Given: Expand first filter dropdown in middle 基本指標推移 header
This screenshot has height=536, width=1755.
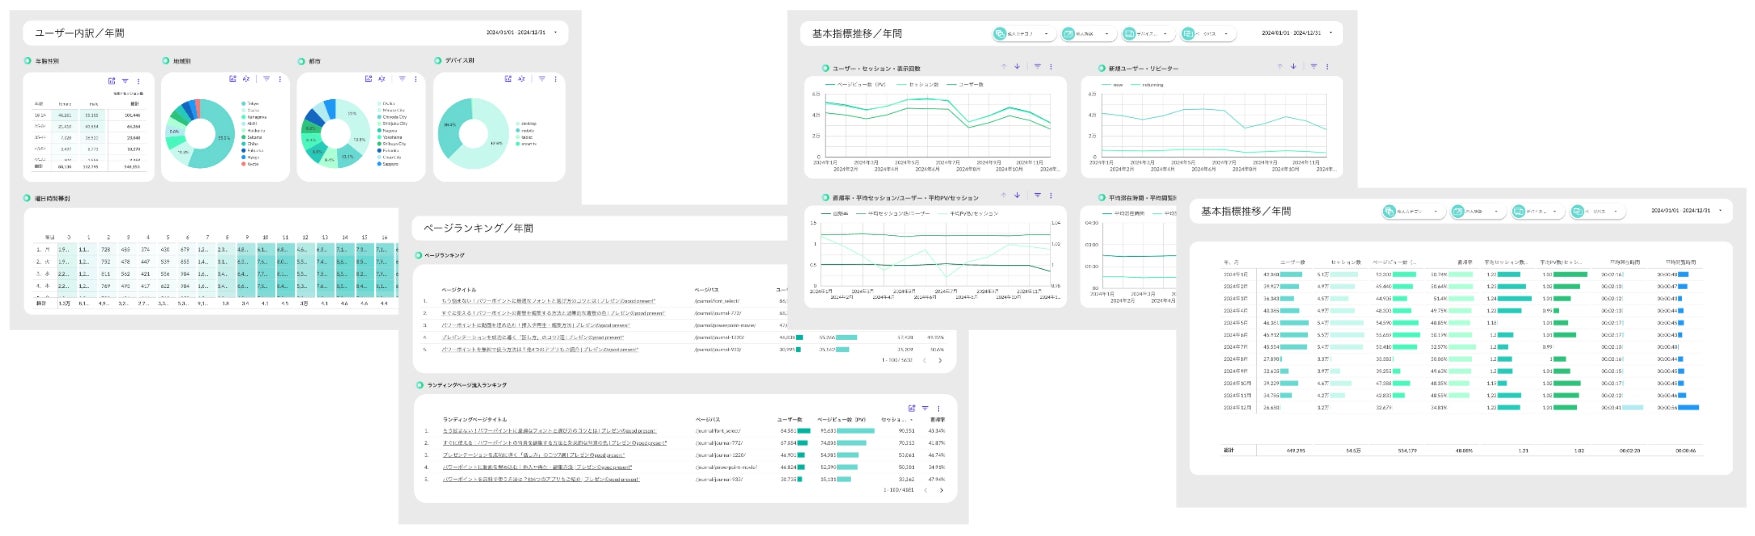Looking at the screenshot, I should pyautogui.click(x=1023, y=34).
